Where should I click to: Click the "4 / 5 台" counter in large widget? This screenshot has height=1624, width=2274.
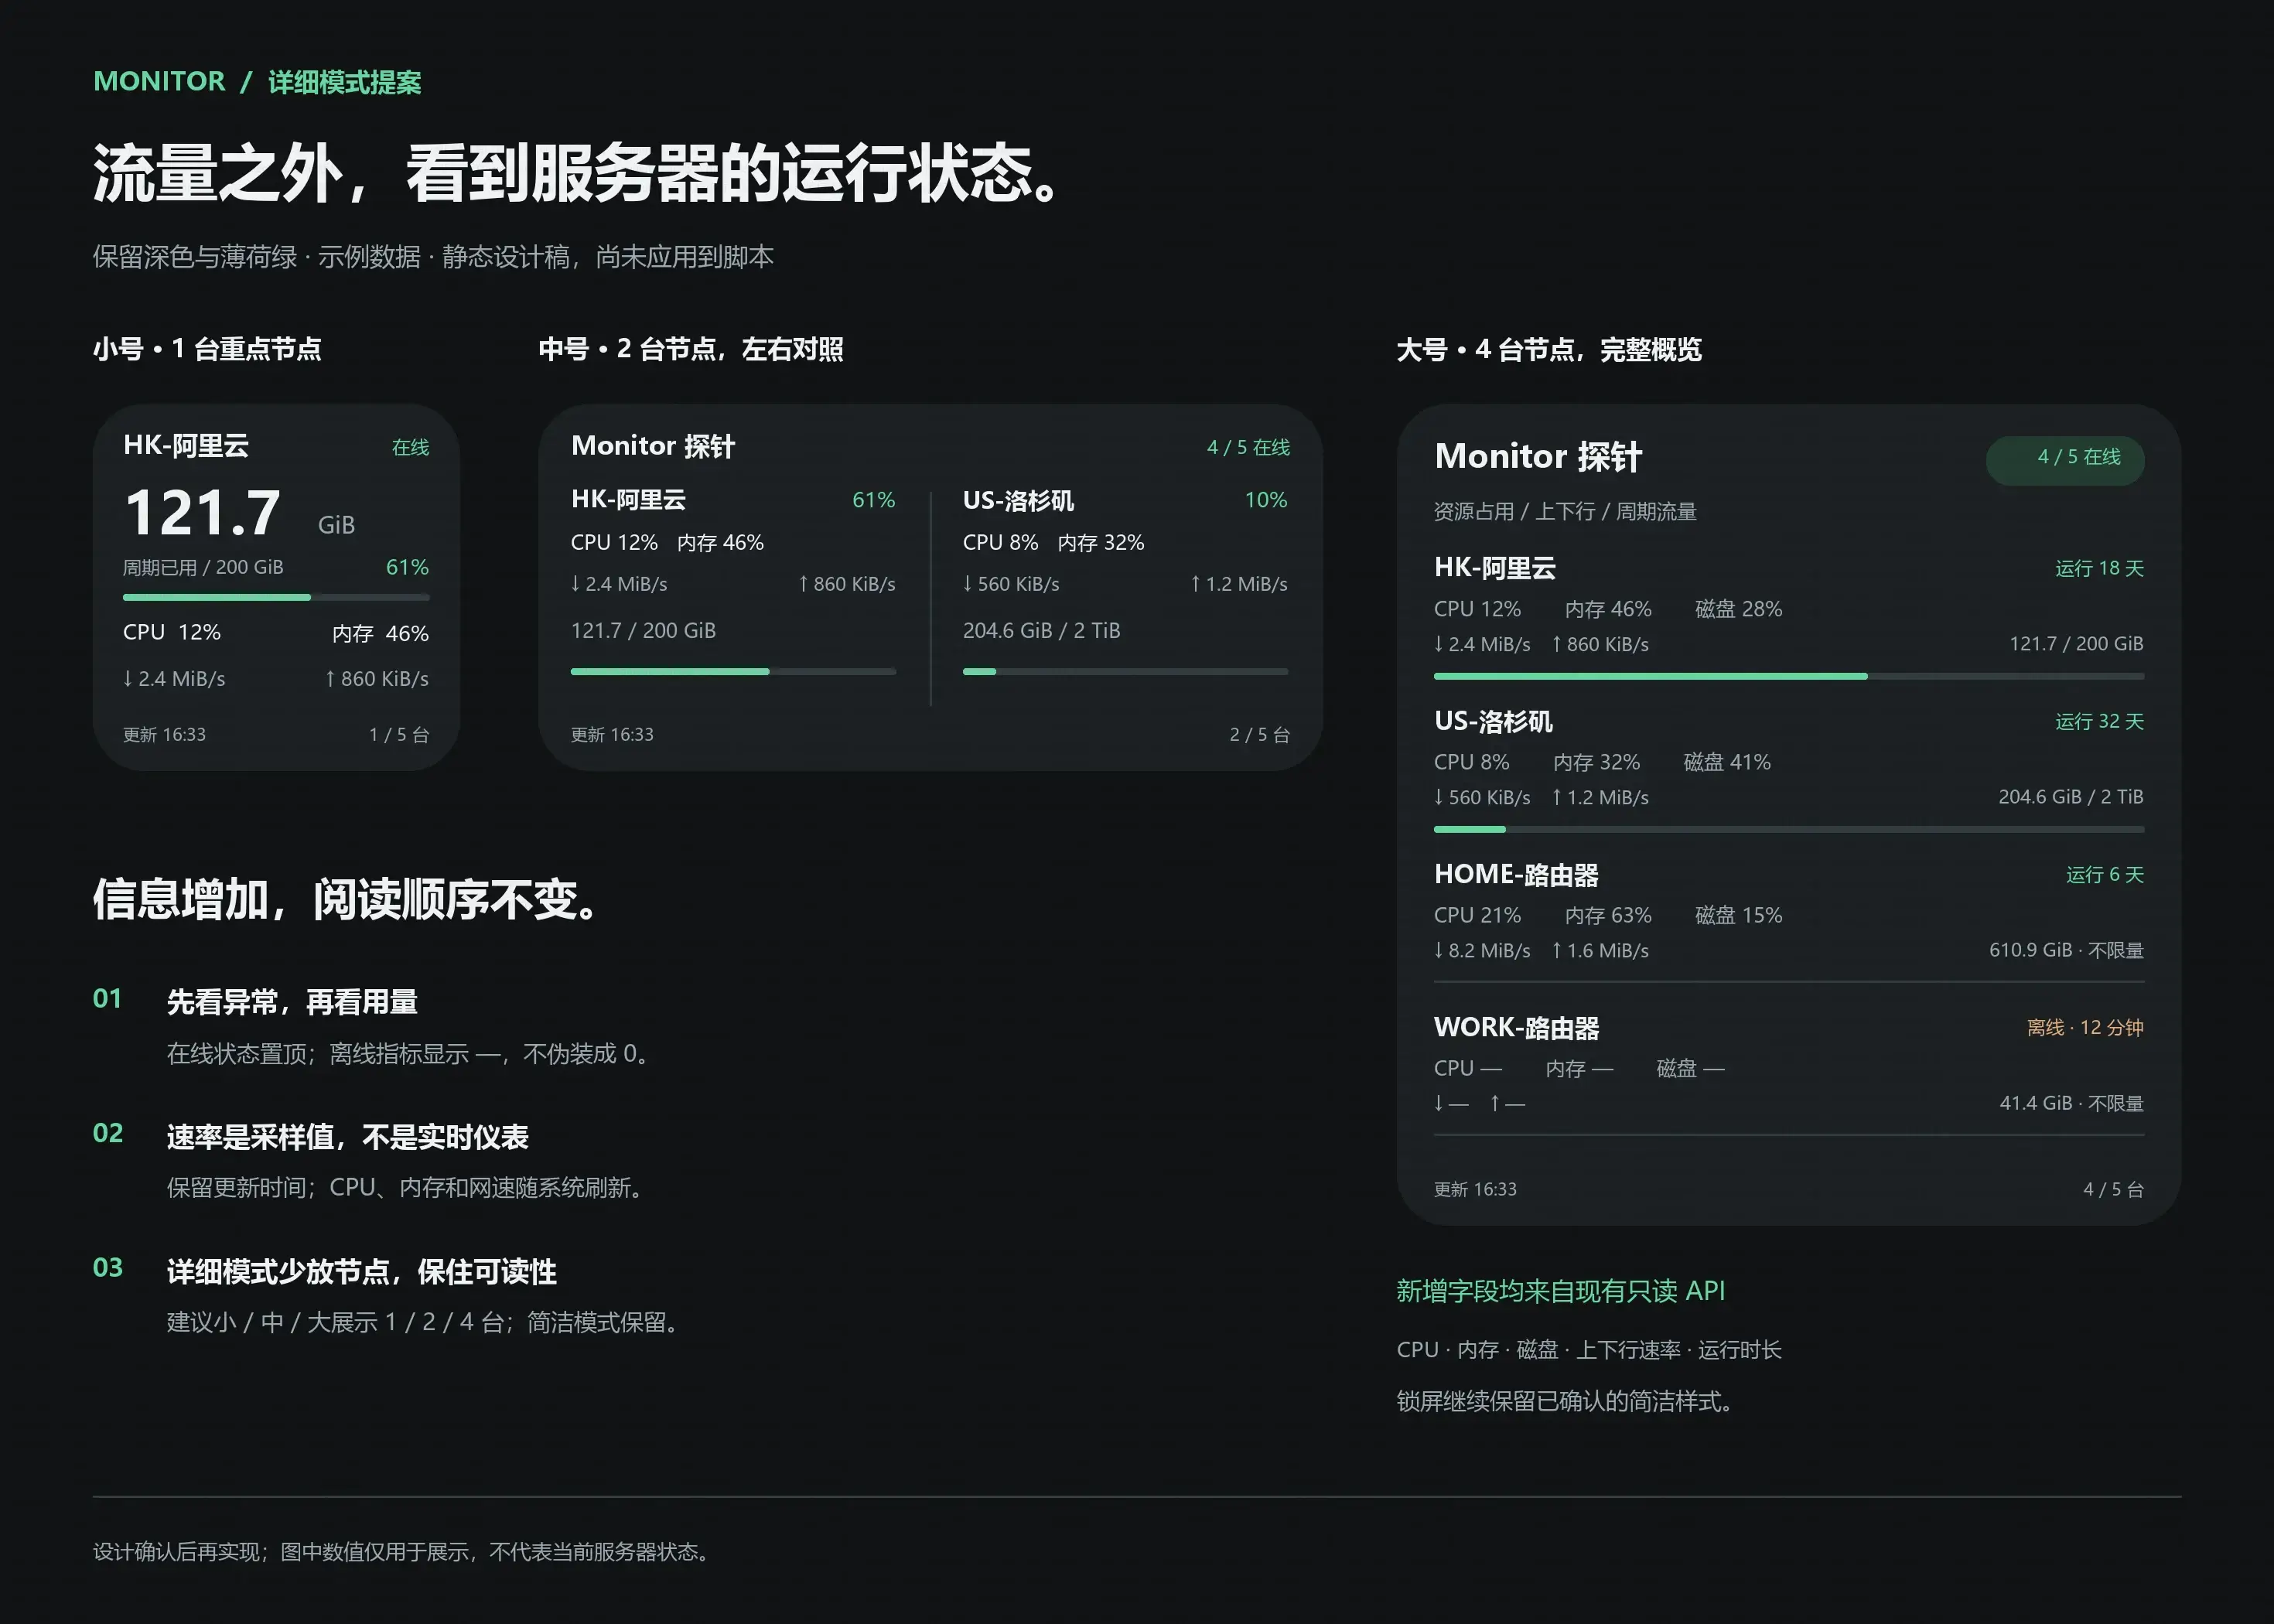point(2113,1189)
